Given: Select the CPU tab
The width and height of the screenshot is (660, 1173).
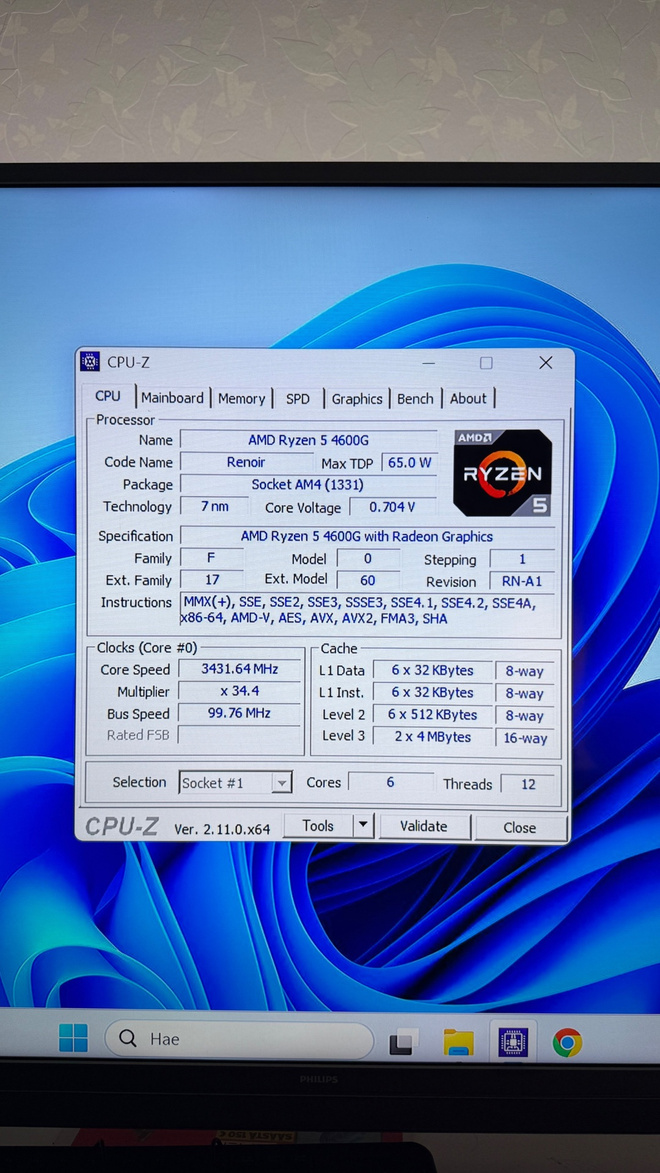Looking at the screenshot, I should tap(108, 396).
